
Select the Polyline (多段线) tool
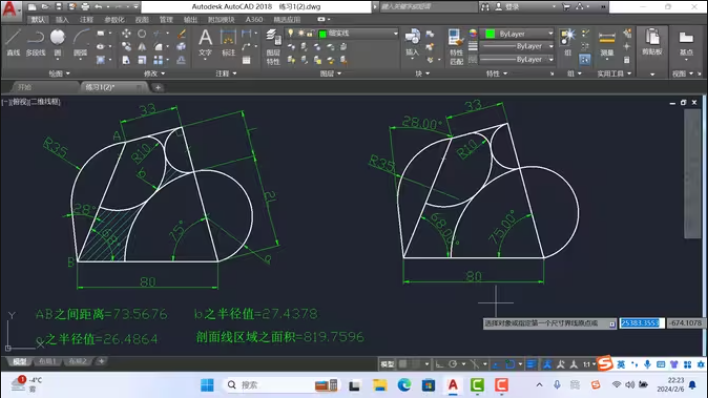tap(35, 42)
